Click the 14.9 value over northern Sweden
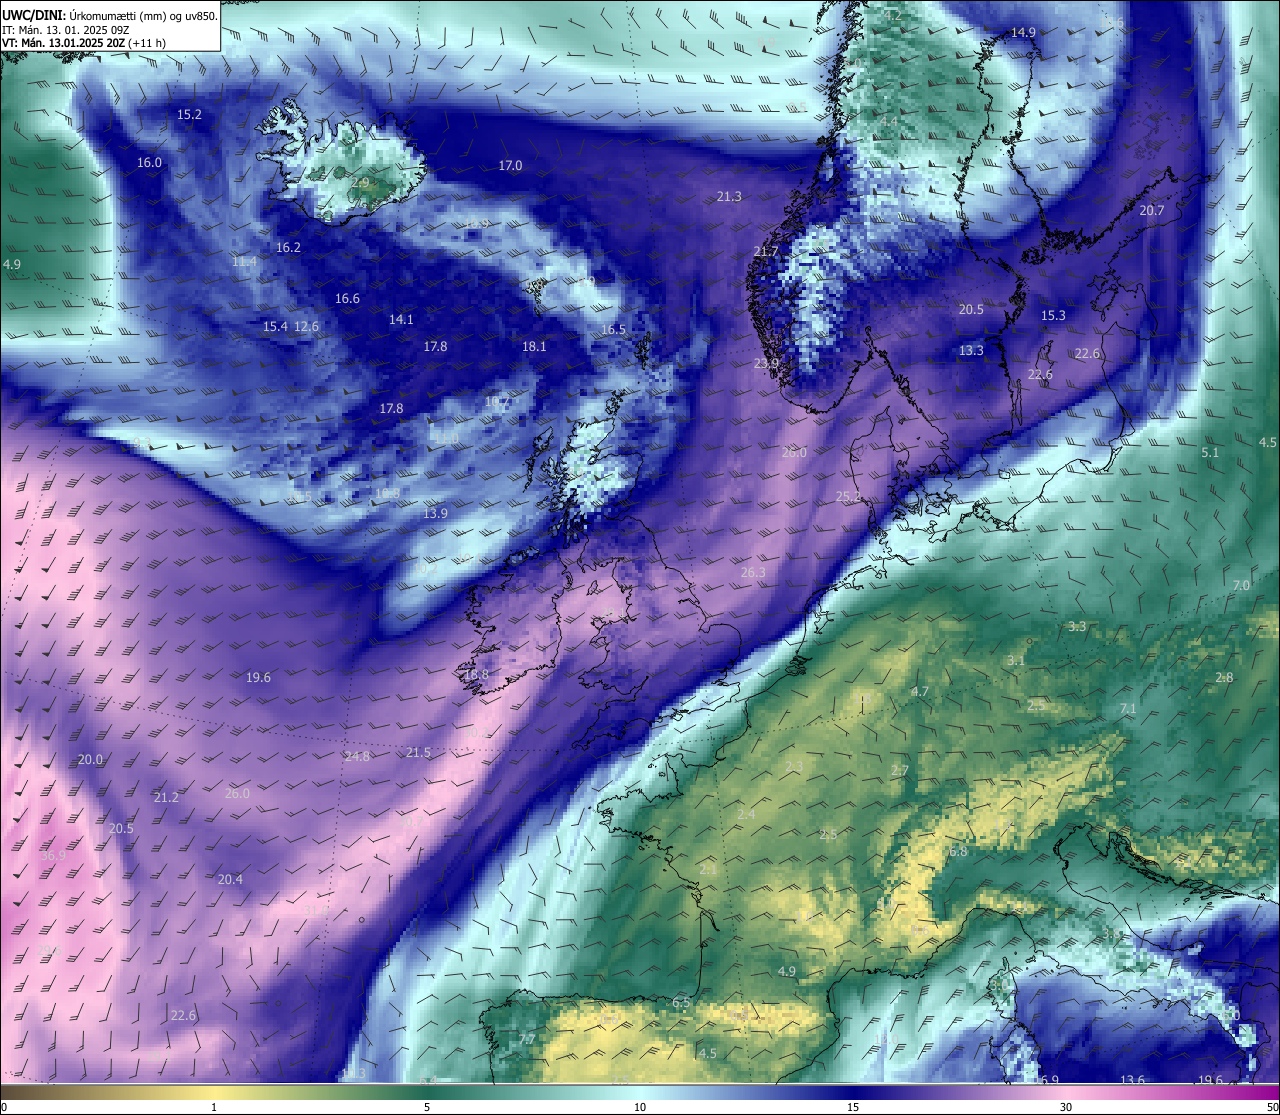 tap(1023, 32)
